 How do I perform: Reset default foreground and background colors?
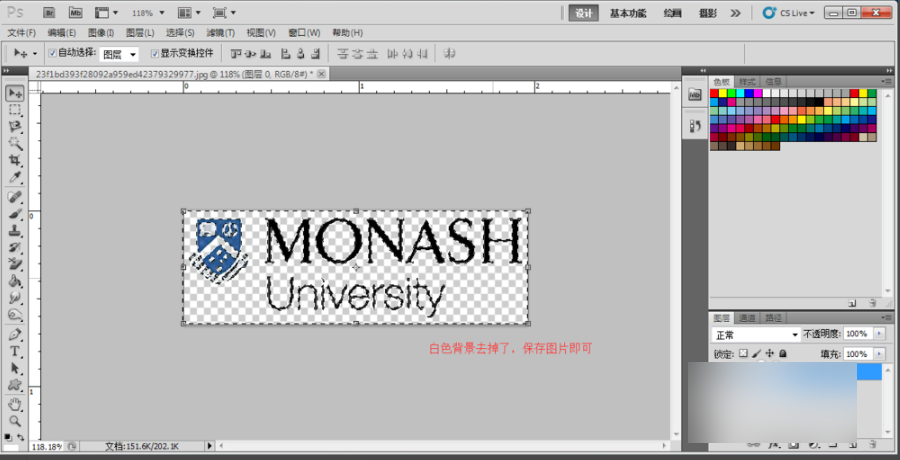7,437
